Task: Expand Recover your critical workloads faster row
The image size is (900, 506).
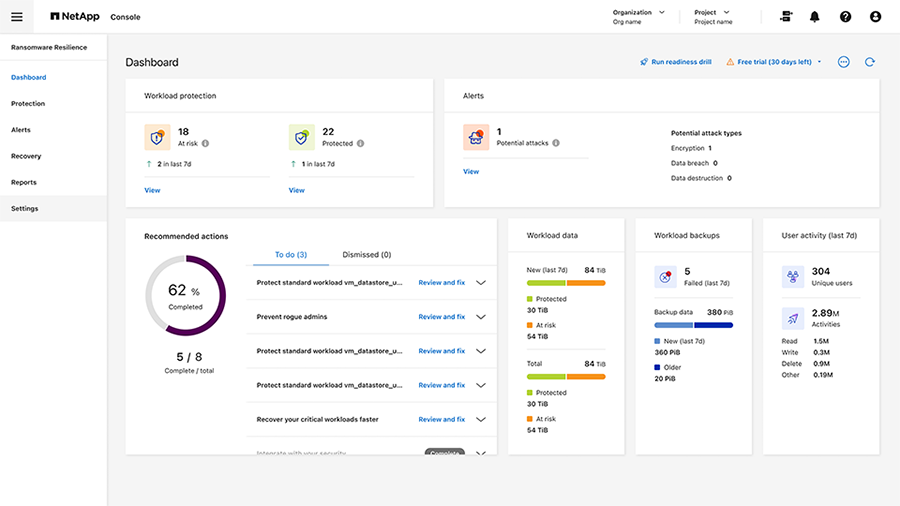Action: (x=481, y=420)
